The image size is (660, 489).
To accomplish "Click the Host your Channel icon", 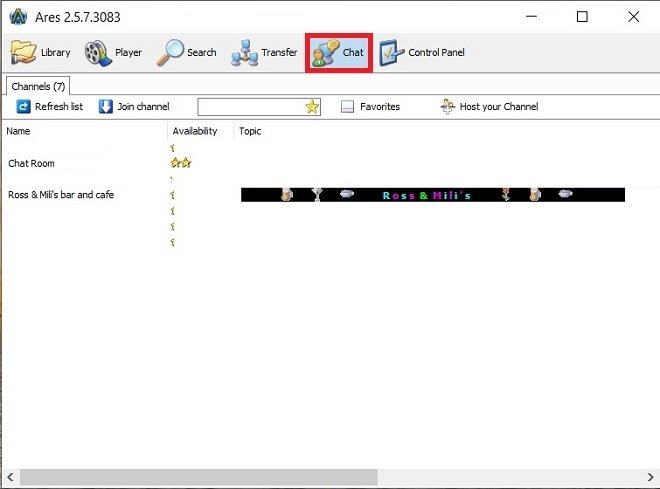I will coord(447,106).
